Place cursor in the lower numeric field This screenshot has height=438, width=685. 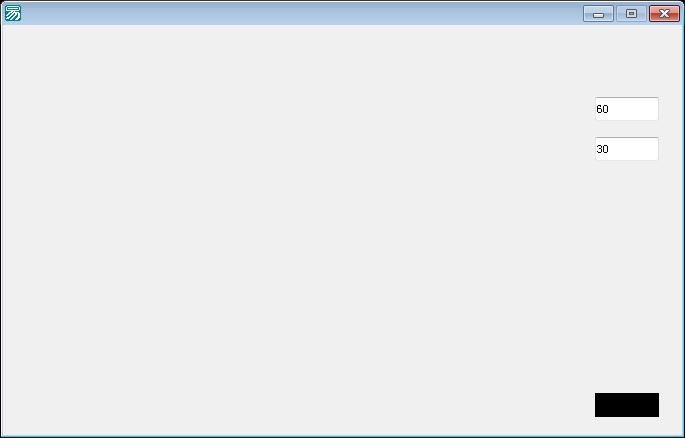[626, 148]
